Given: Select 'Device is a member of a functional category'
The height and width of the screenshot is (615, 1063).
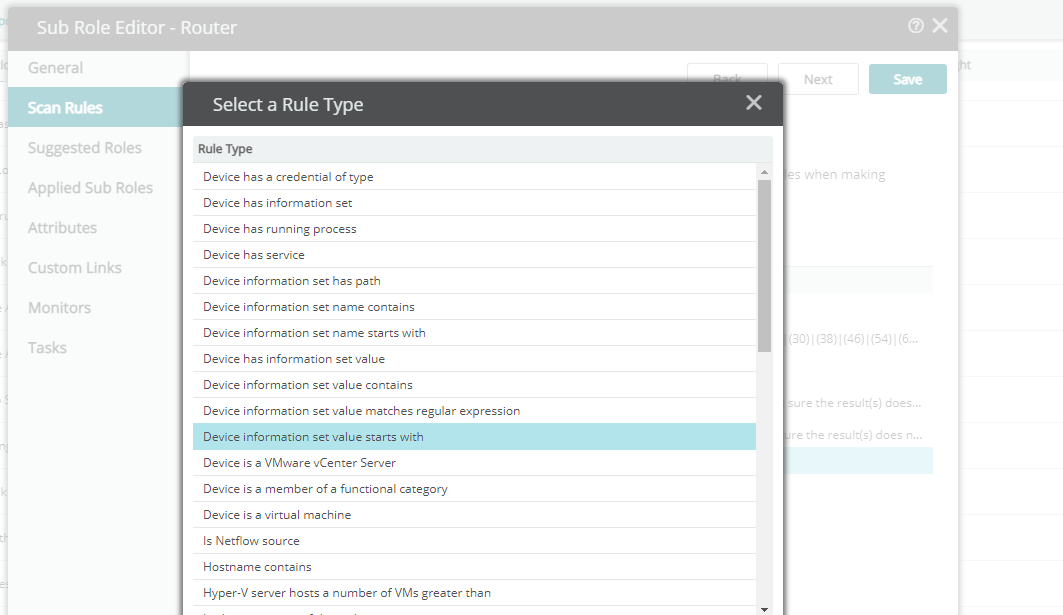Looking at the screenshot, I should point(475,489).
